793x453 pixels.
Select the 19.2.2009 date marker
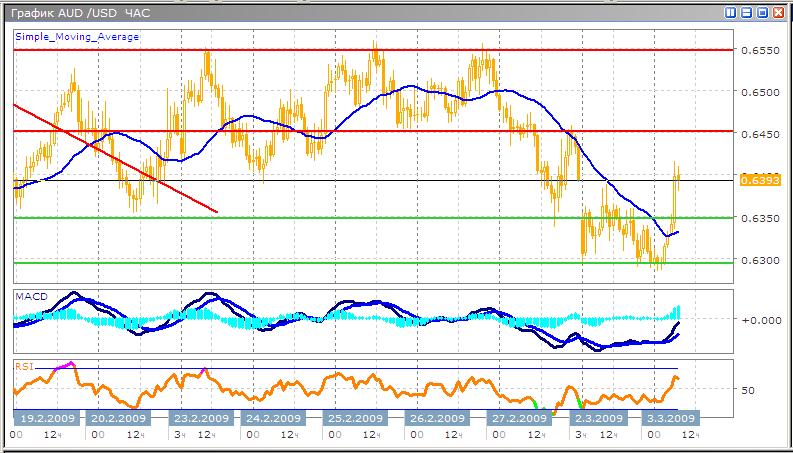[x=47, y=418]
